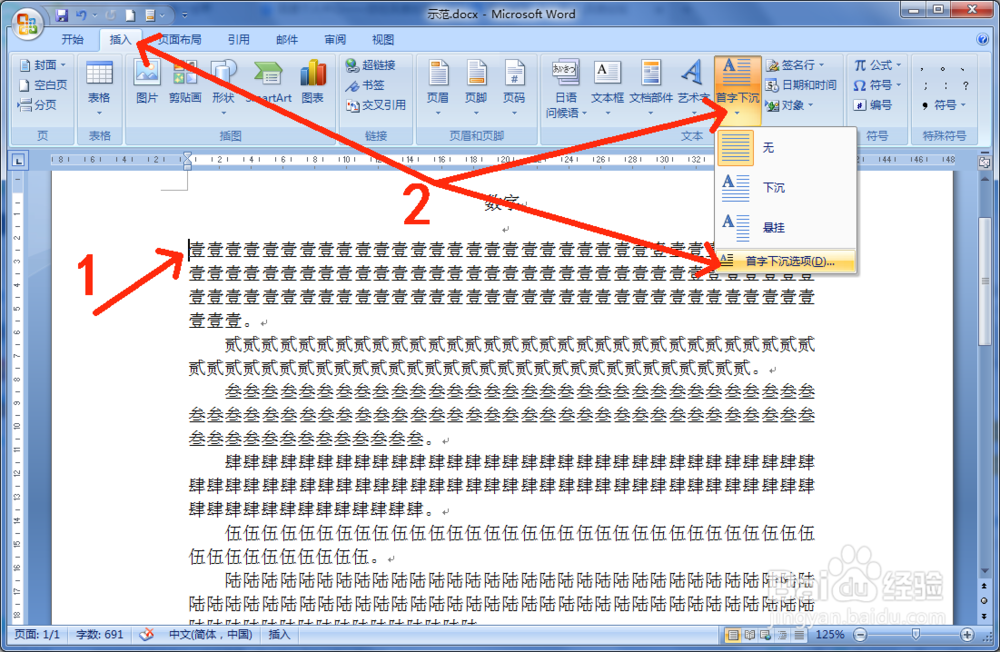Click zoom in plus button
1000x652 pixels.
point(967,635)
